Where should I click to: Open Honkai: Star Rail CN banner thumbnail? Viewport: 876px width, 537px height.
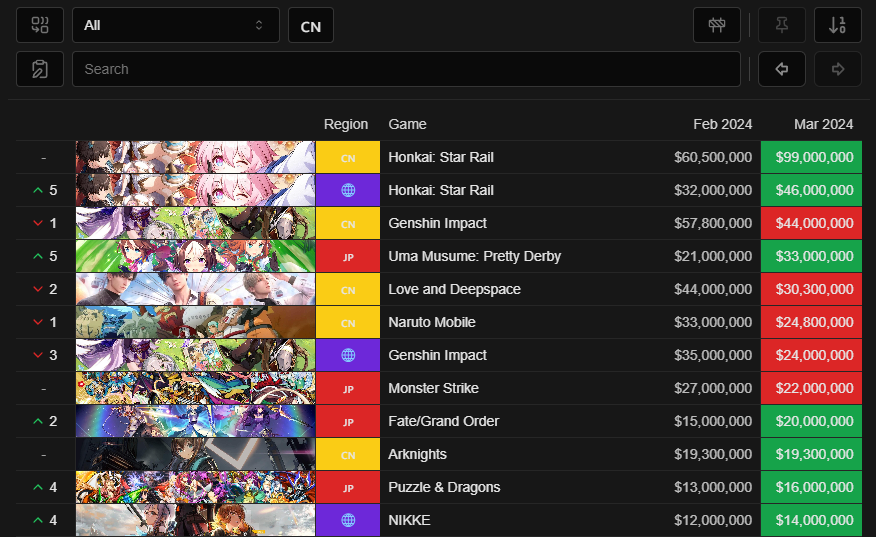196,157
